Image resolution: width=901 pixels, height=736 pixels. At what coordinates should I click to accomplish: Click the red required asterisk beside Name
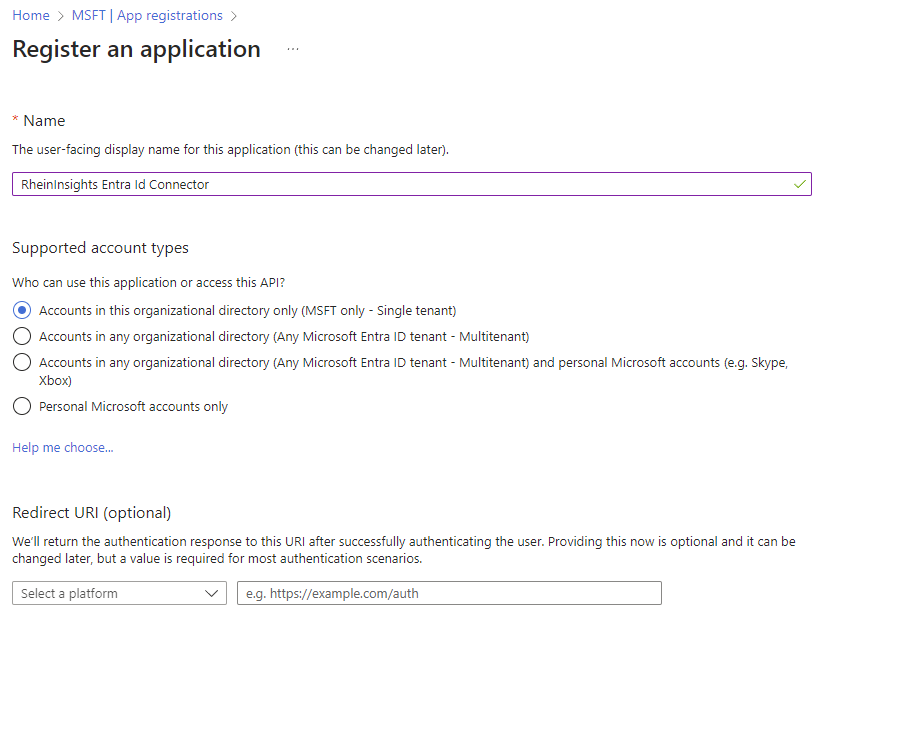click(x=15, y=121)
